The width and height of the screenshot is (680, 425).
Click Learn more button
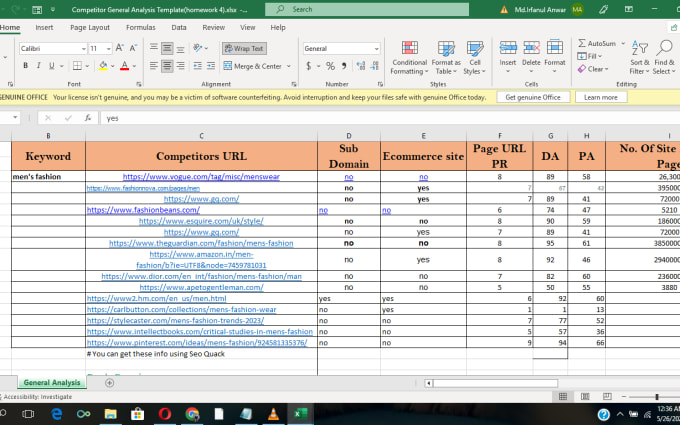pyautogui.click(x=601, y=97)
